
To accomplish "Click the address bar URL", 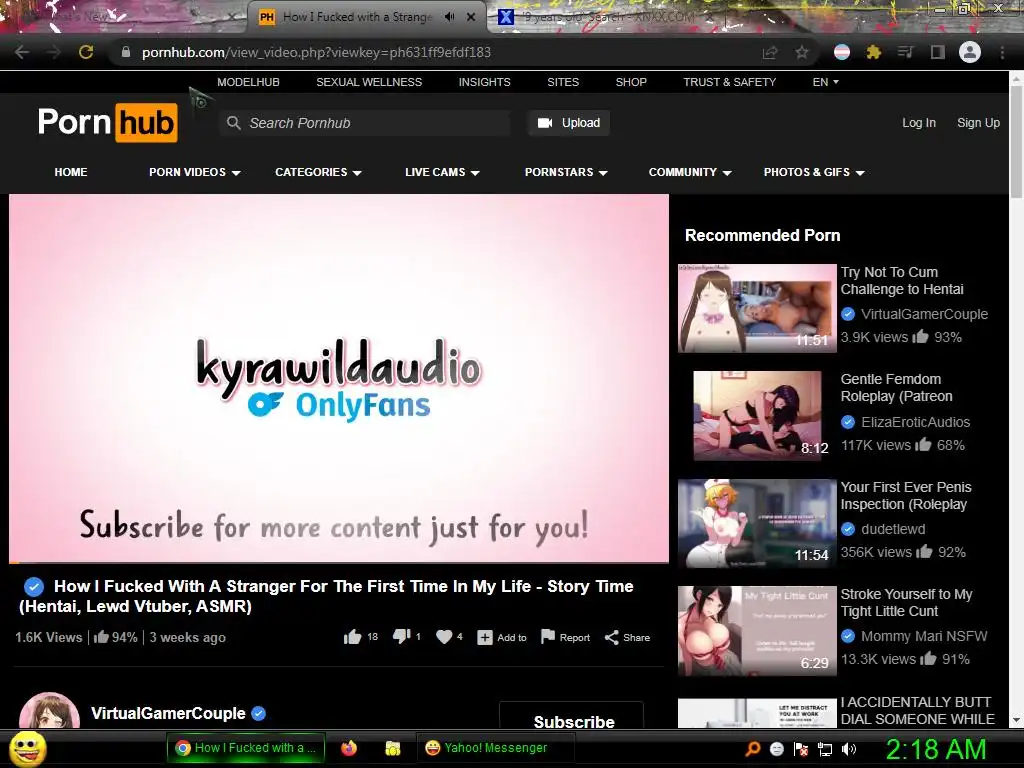I will tap(316, 52).
